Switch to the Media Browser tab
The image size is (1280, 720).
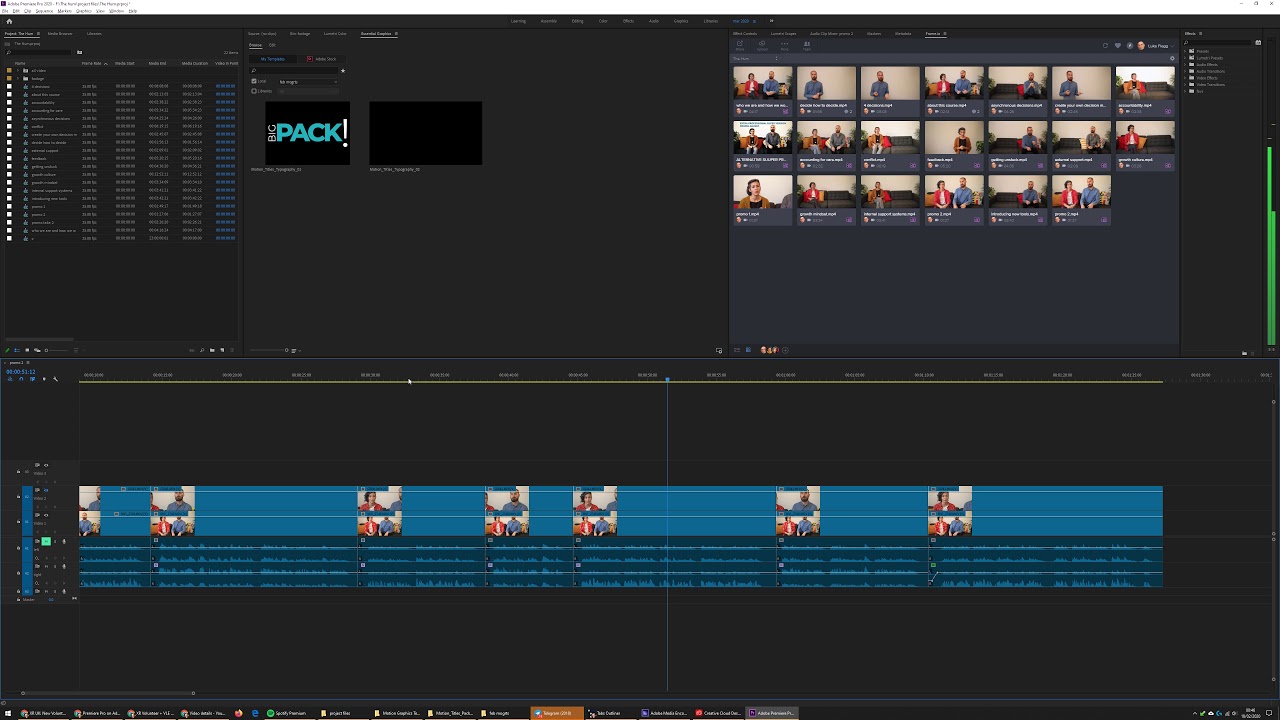pyautogui.click(x=60, y=34)
